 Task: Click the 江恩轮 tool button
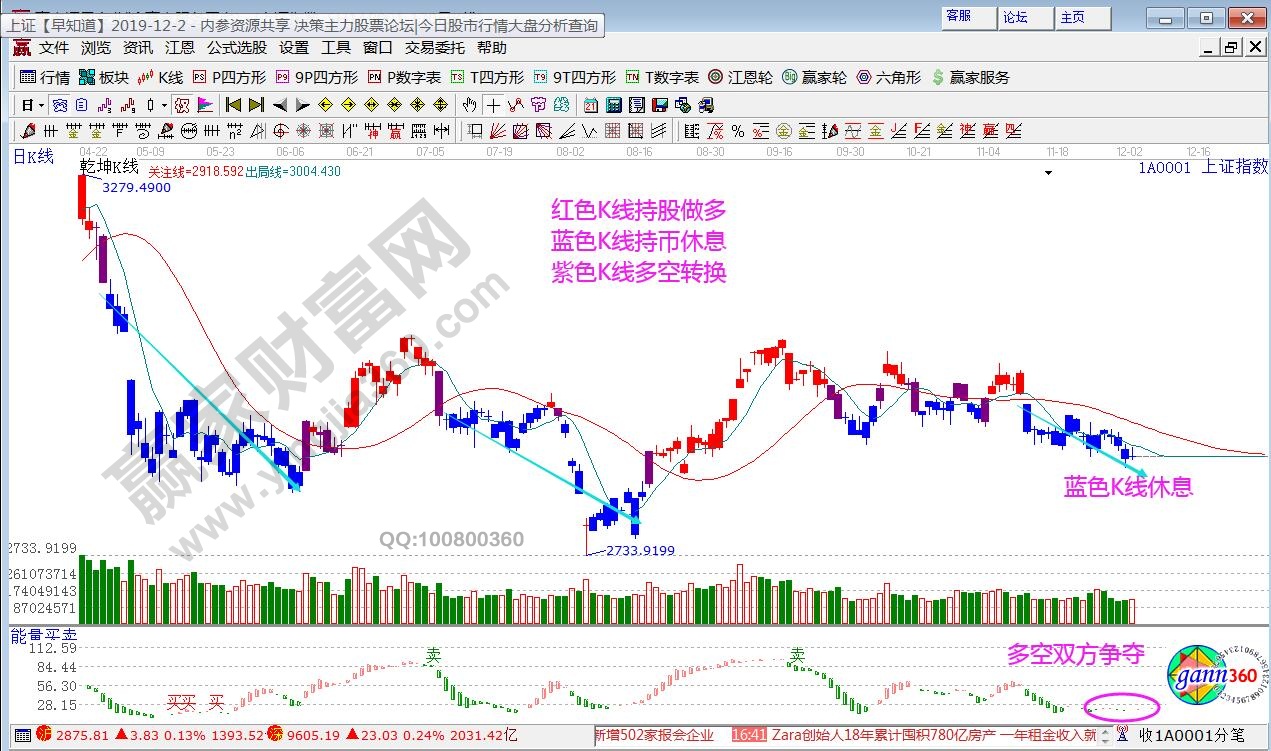tap(740, 77)
